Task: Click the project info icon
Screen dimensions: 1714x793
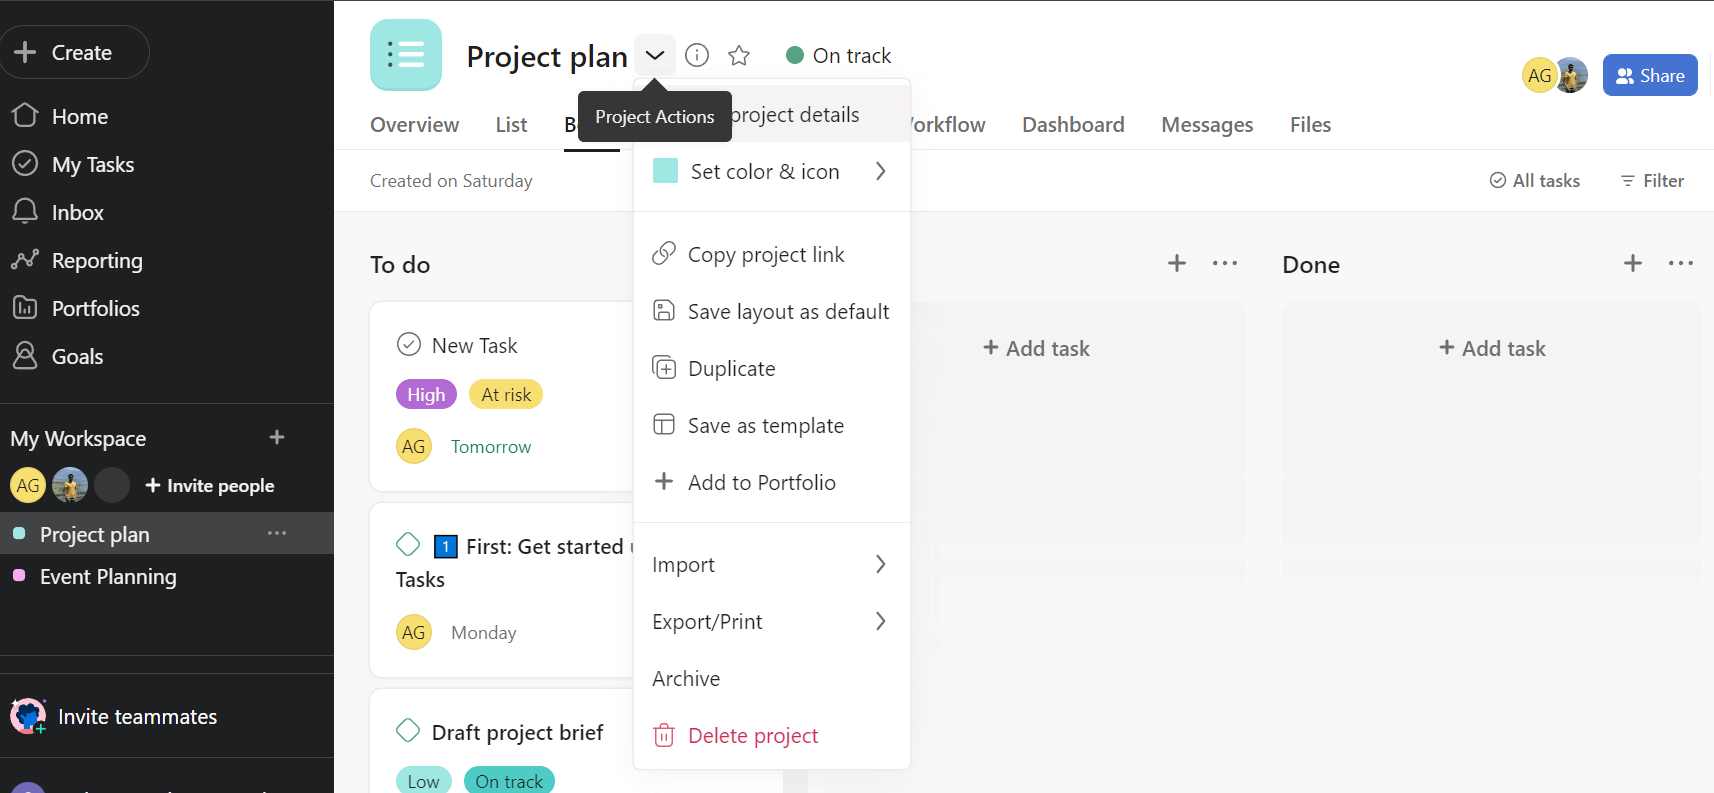Action: pyautogui.click(x=697, y=55)
